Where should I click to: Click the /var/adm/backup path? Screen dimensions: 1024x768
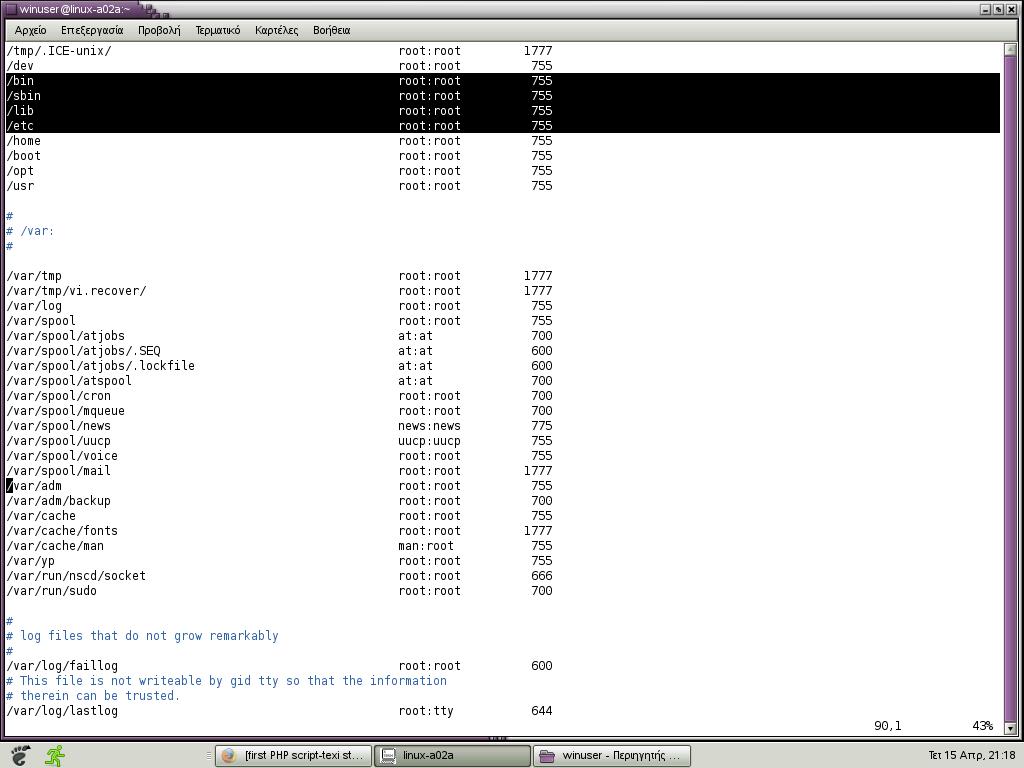(x=59, y=502)
